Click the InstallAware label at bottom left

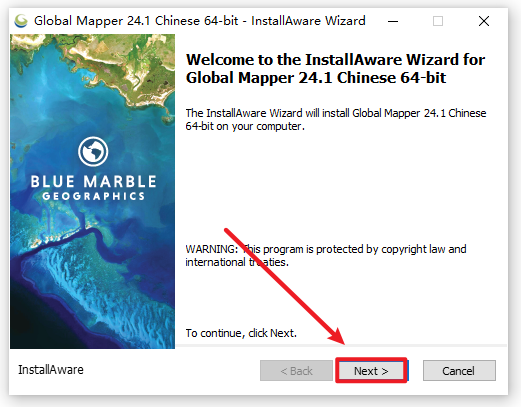click(51, 370)
